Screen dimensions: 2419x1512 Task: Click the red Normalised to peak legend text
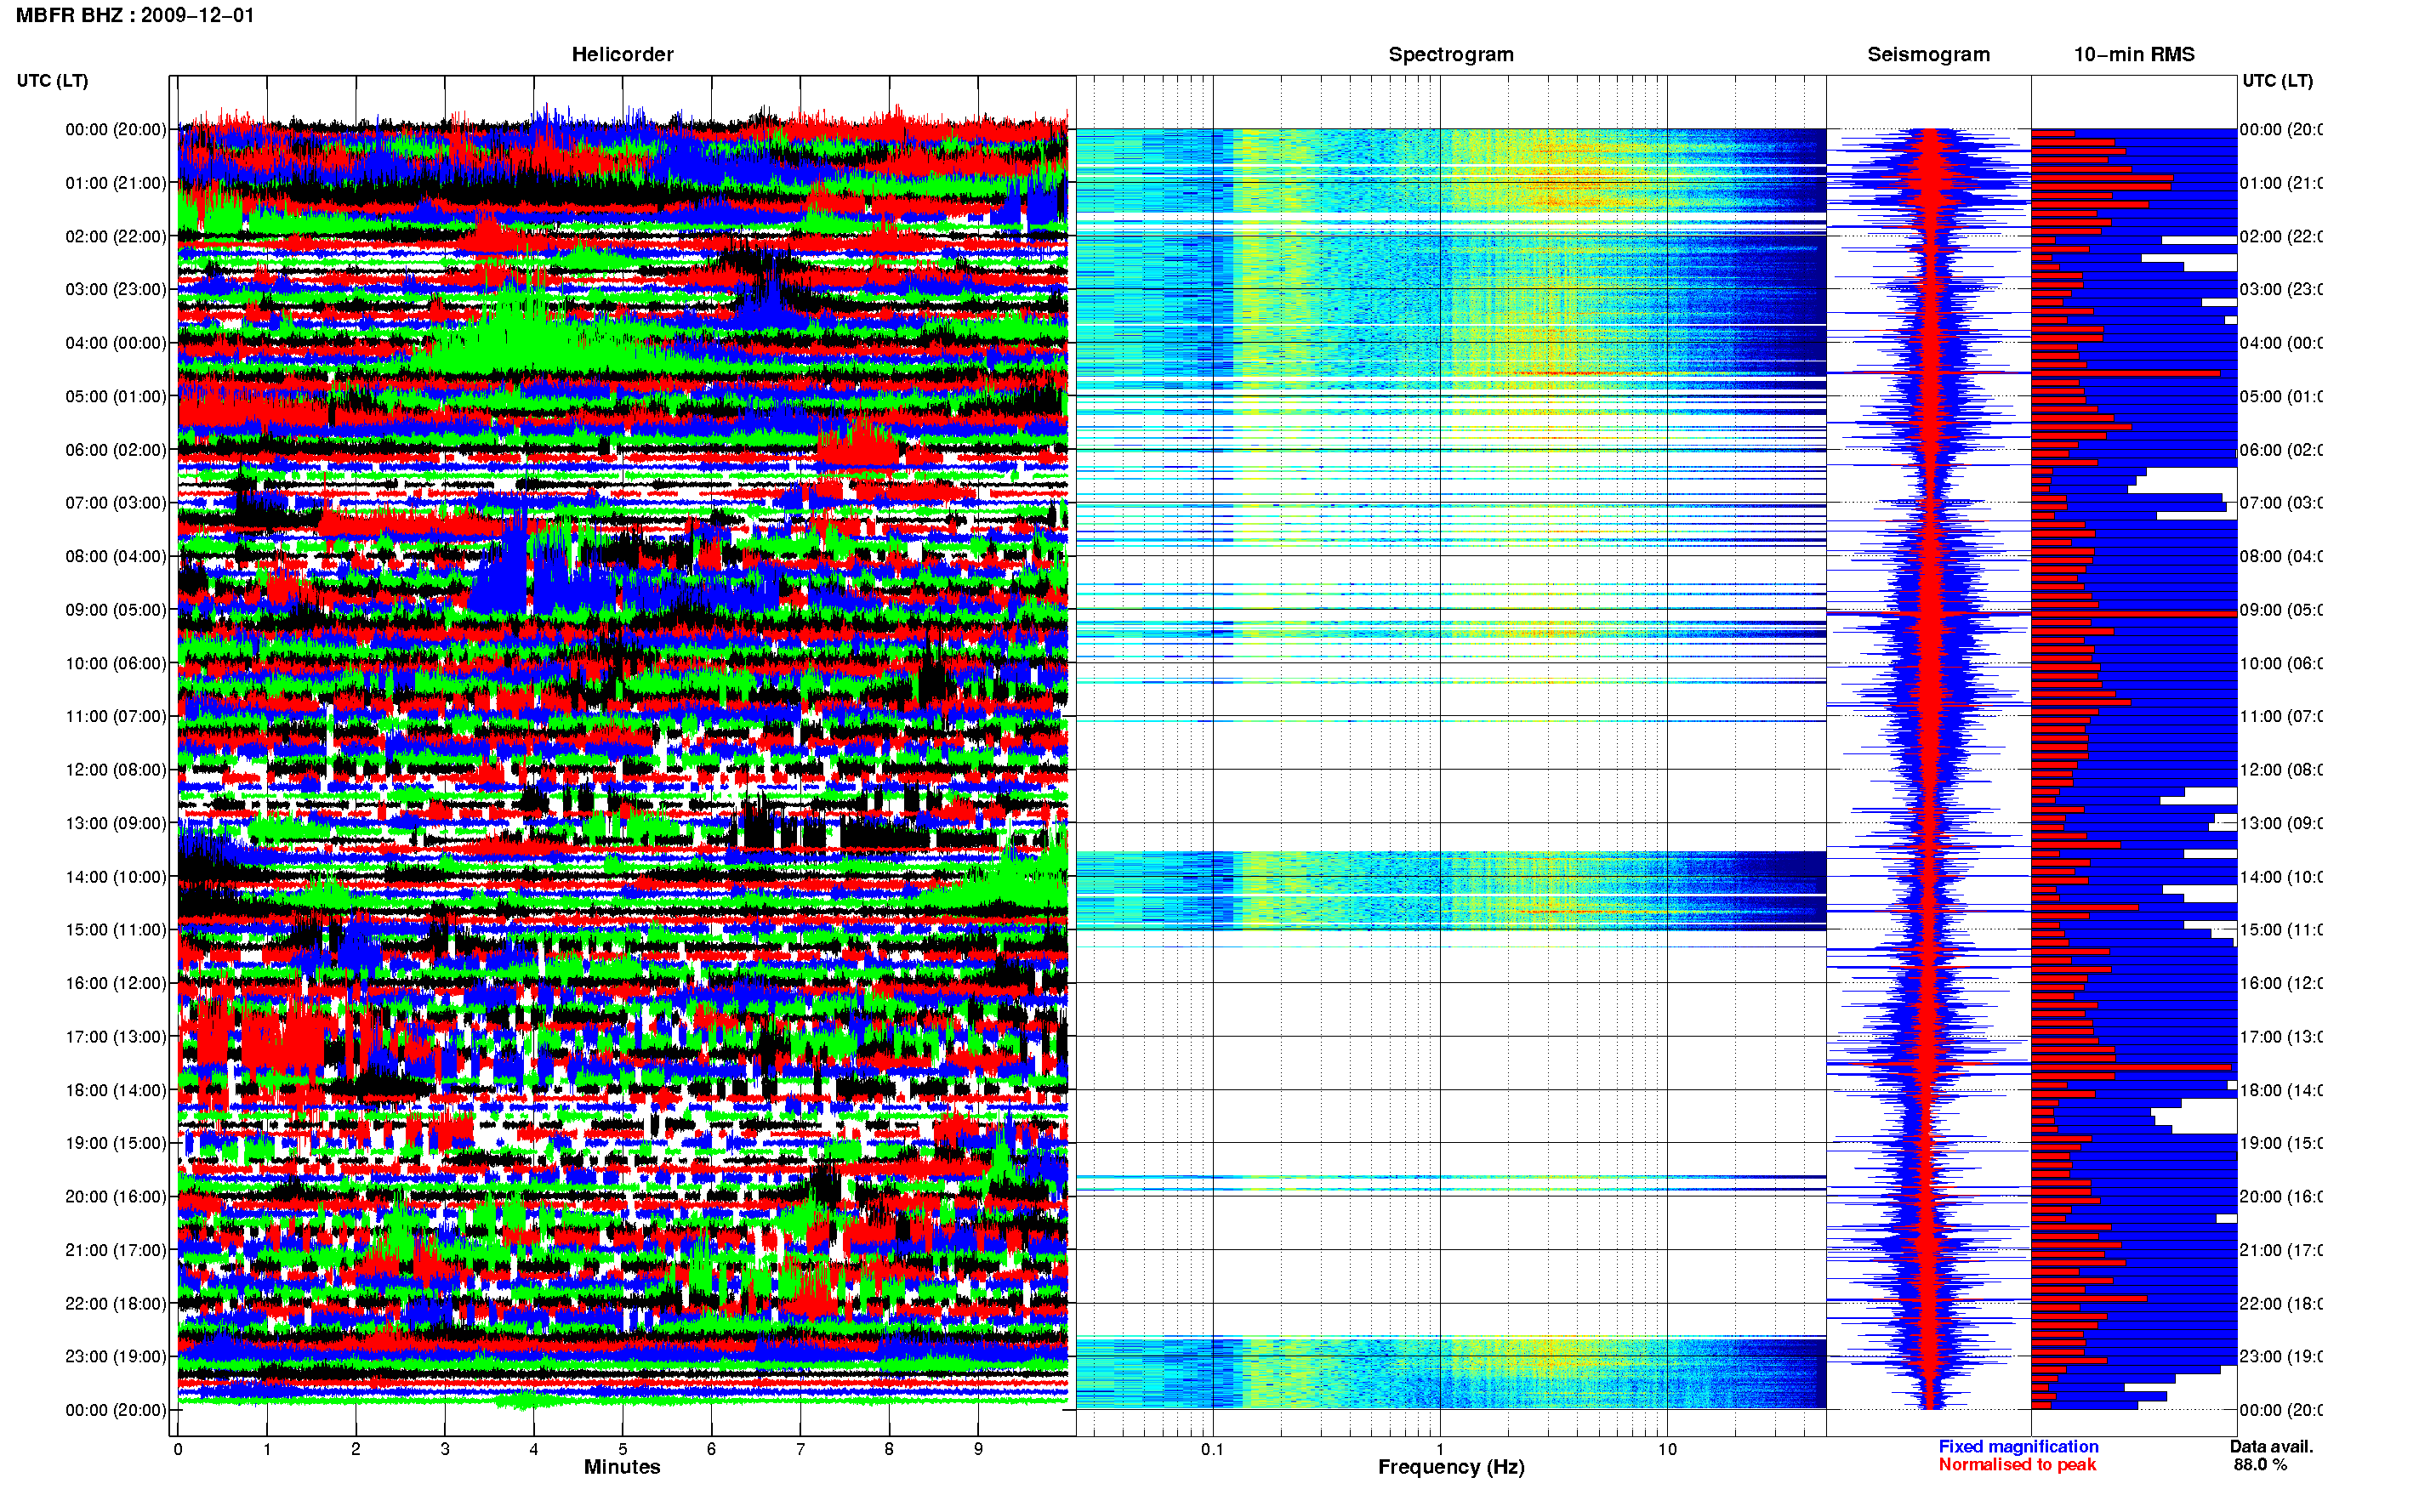2017,1465
